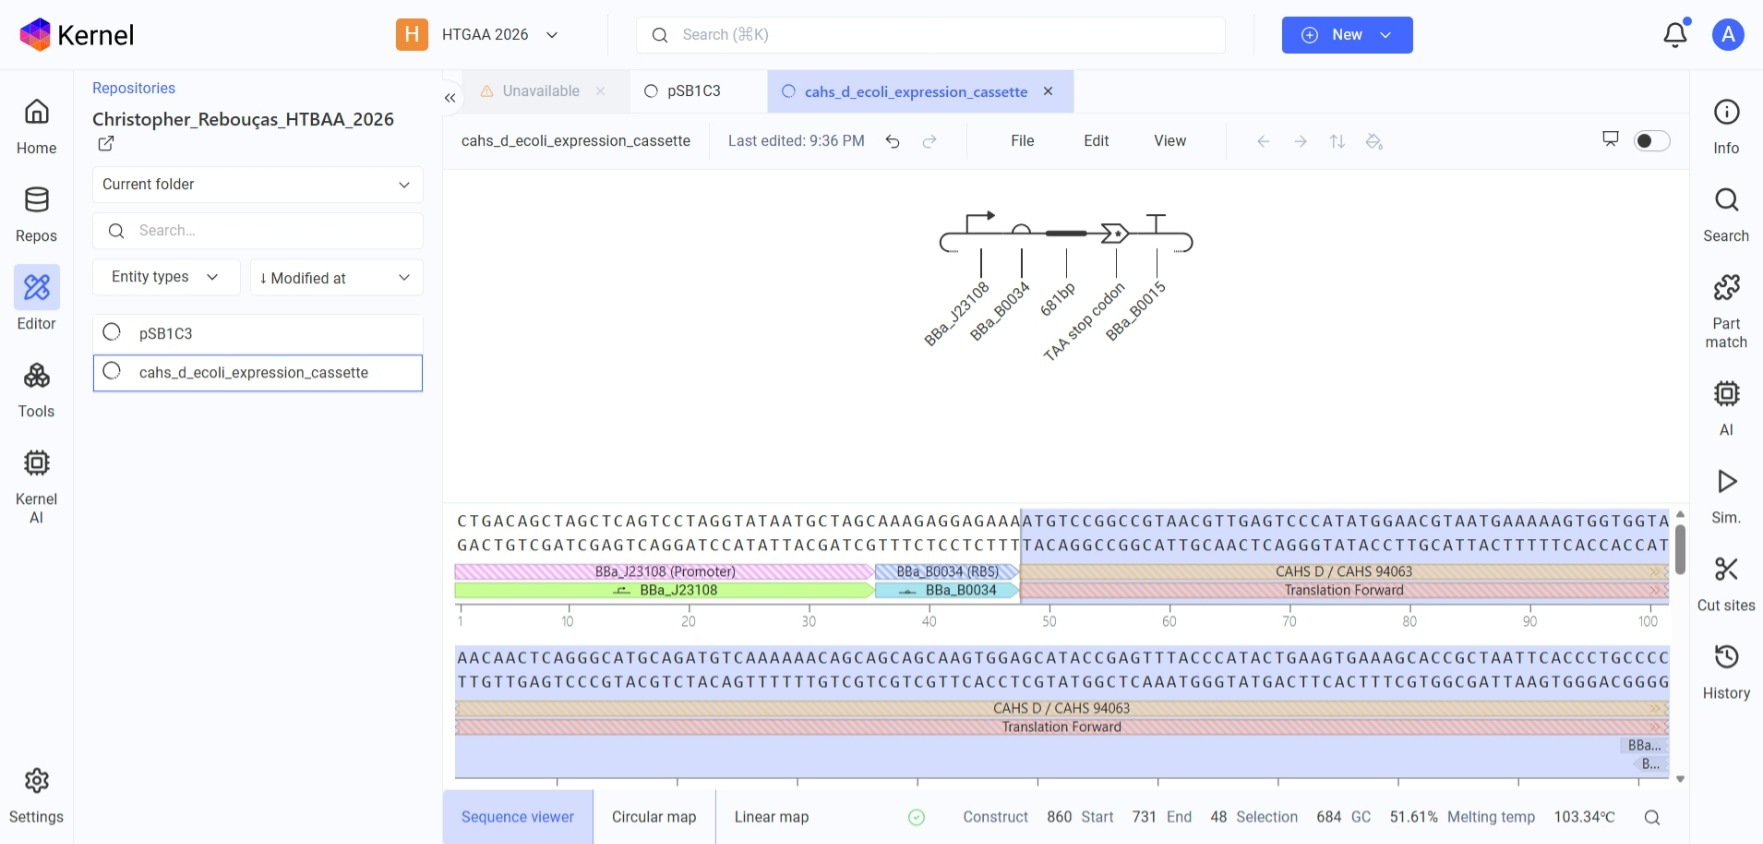Screen dimensions: 1763x844
Task: Click the global Search (⌘K) field
Action: pos(931,35)
